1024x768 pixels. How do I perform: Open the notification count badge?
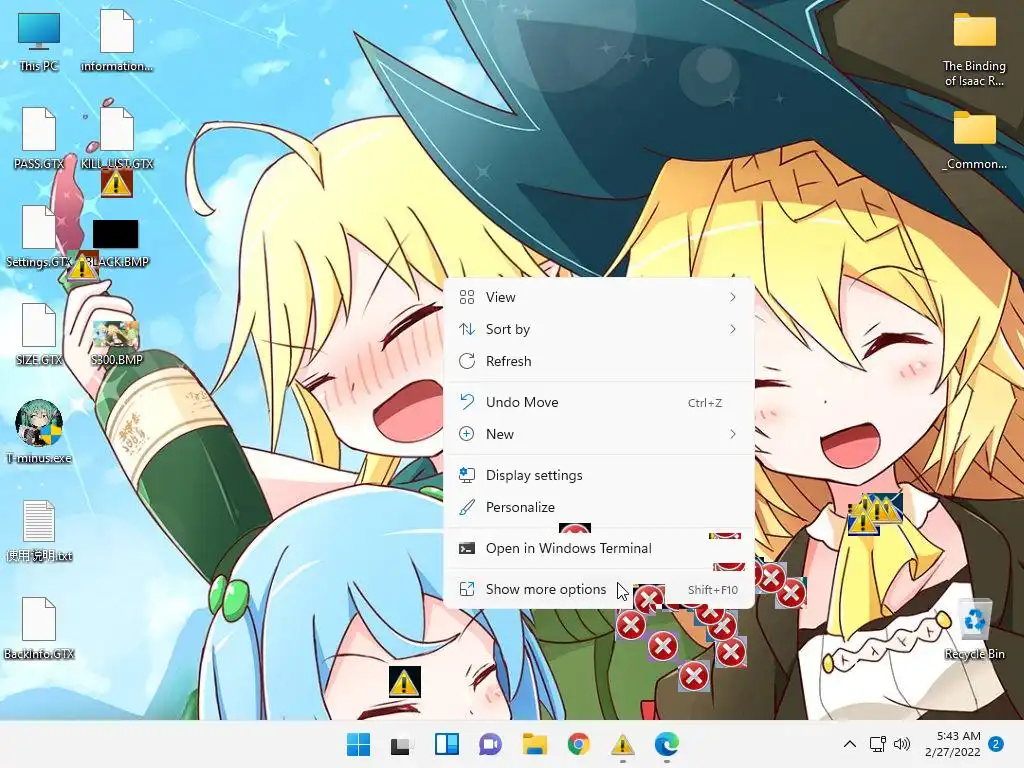996,744
